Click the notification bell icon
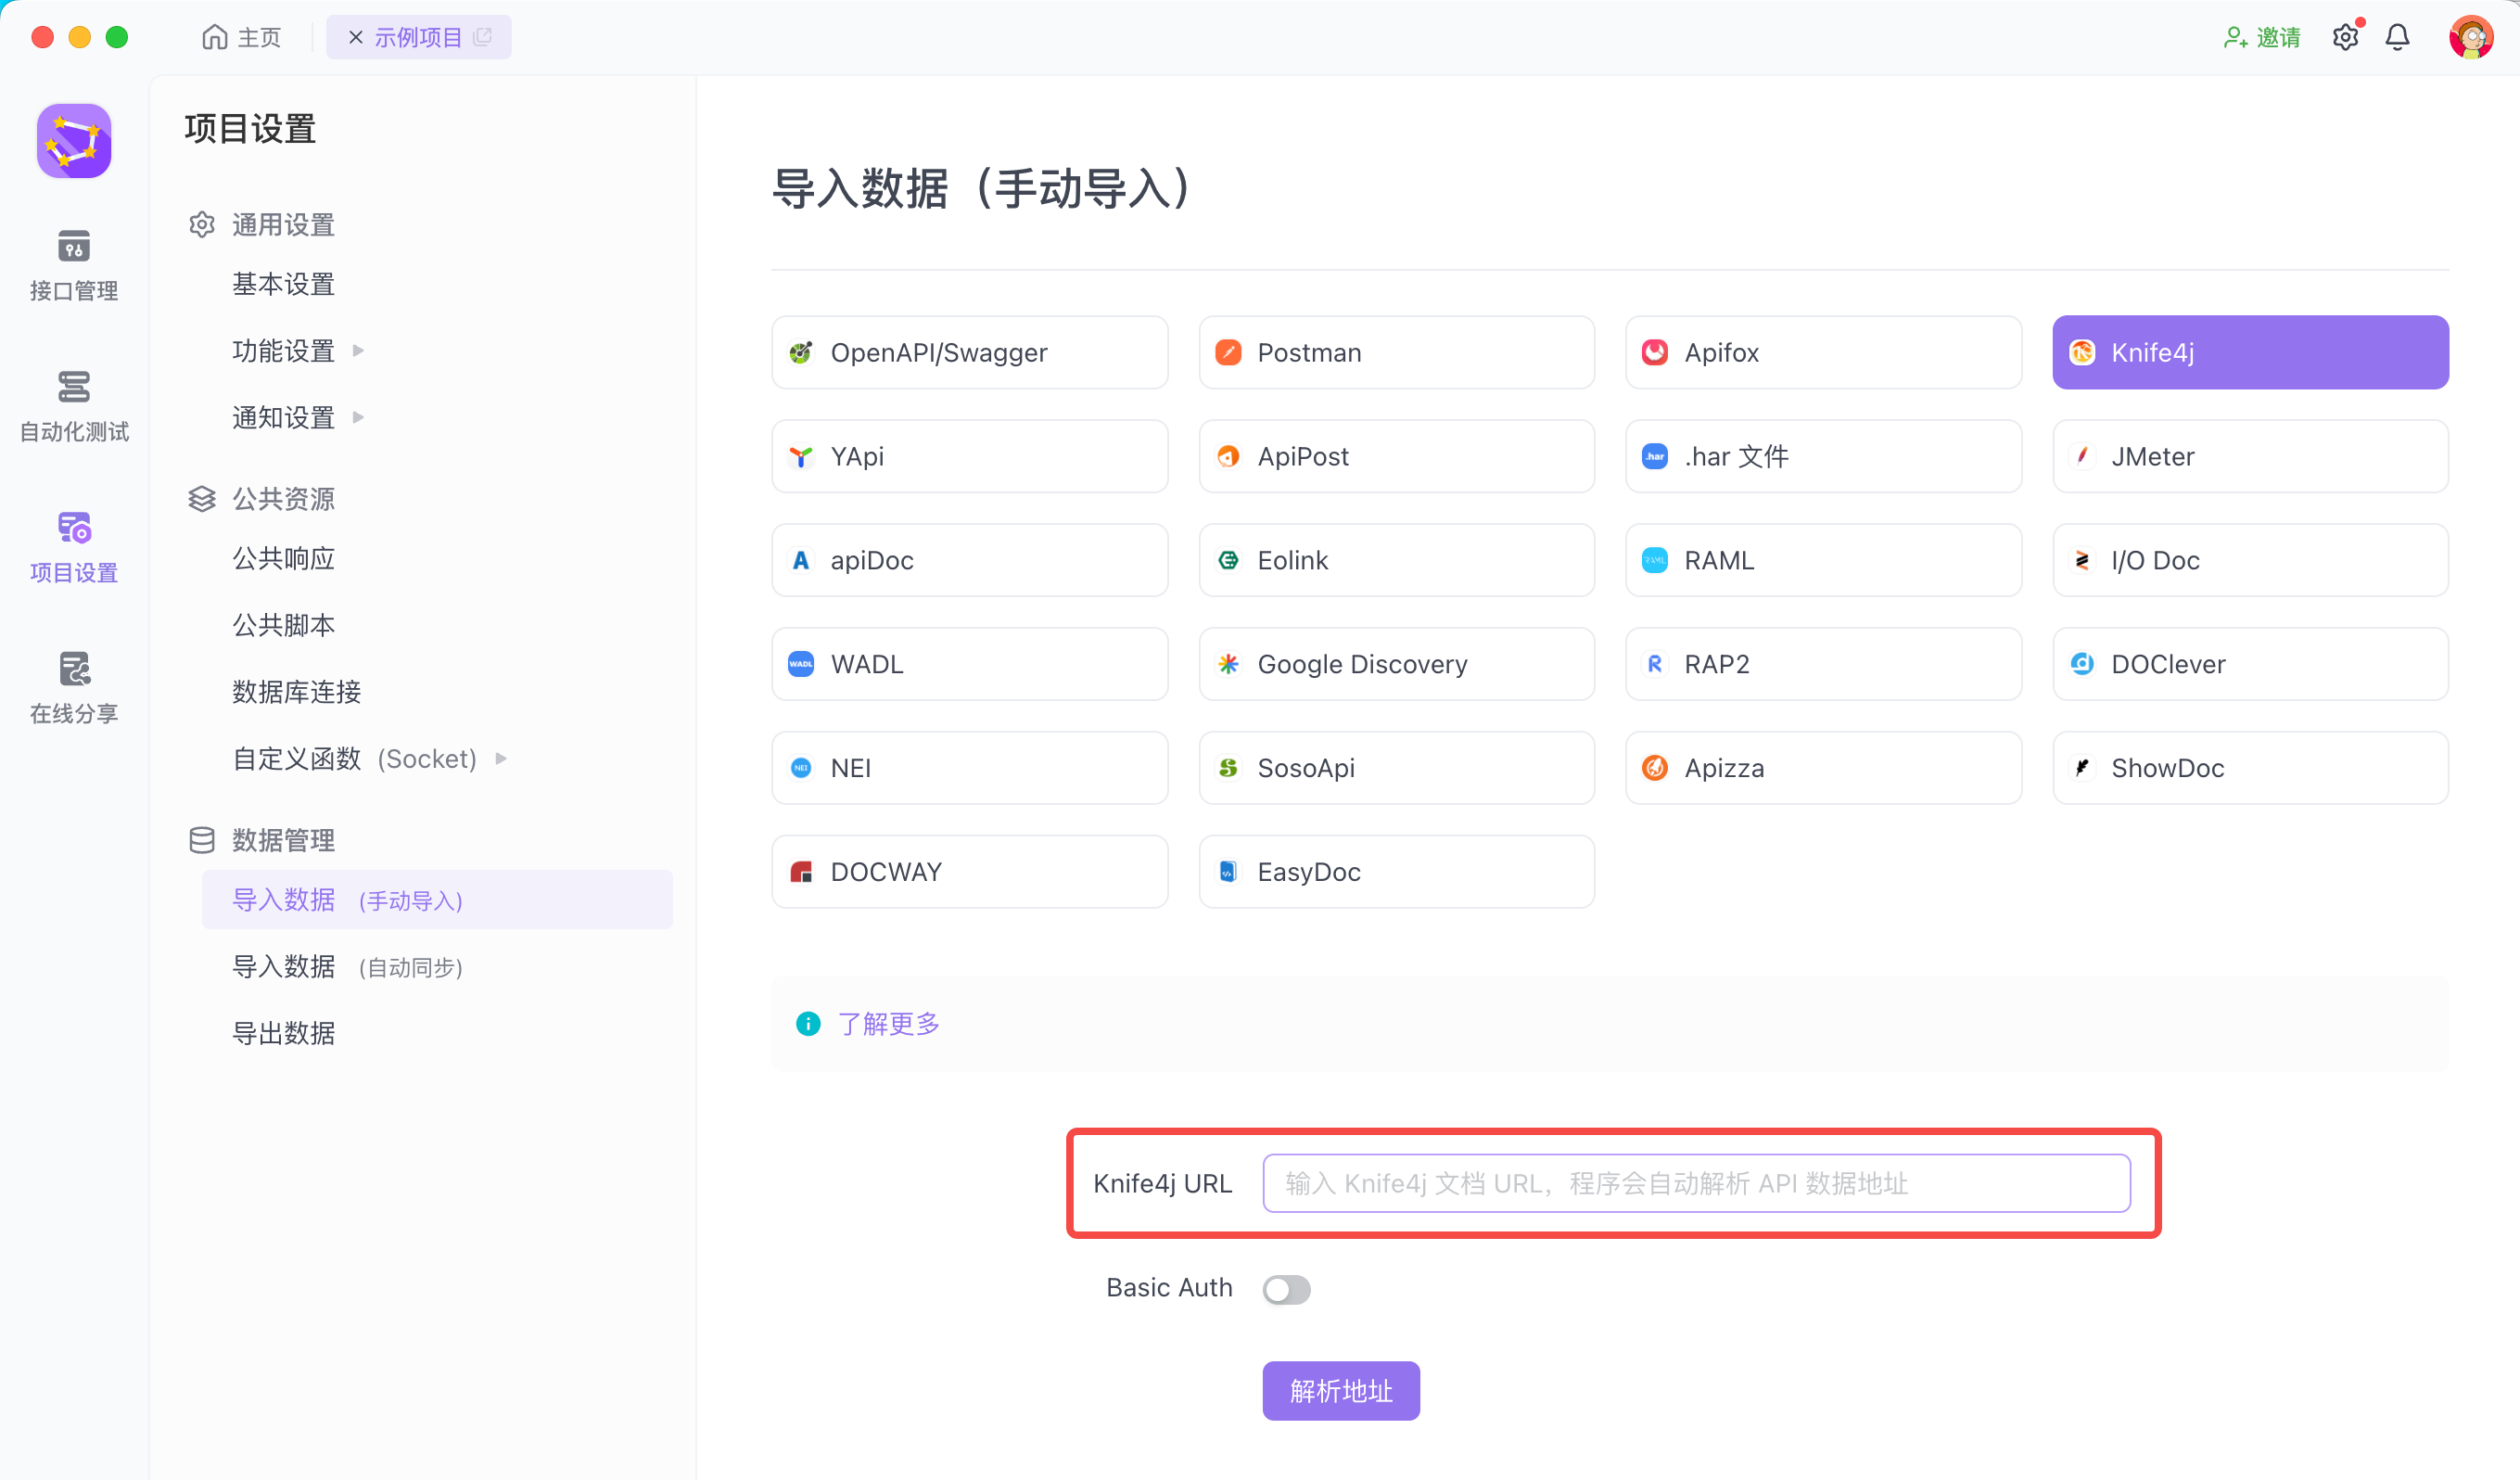 (2397, 37)
